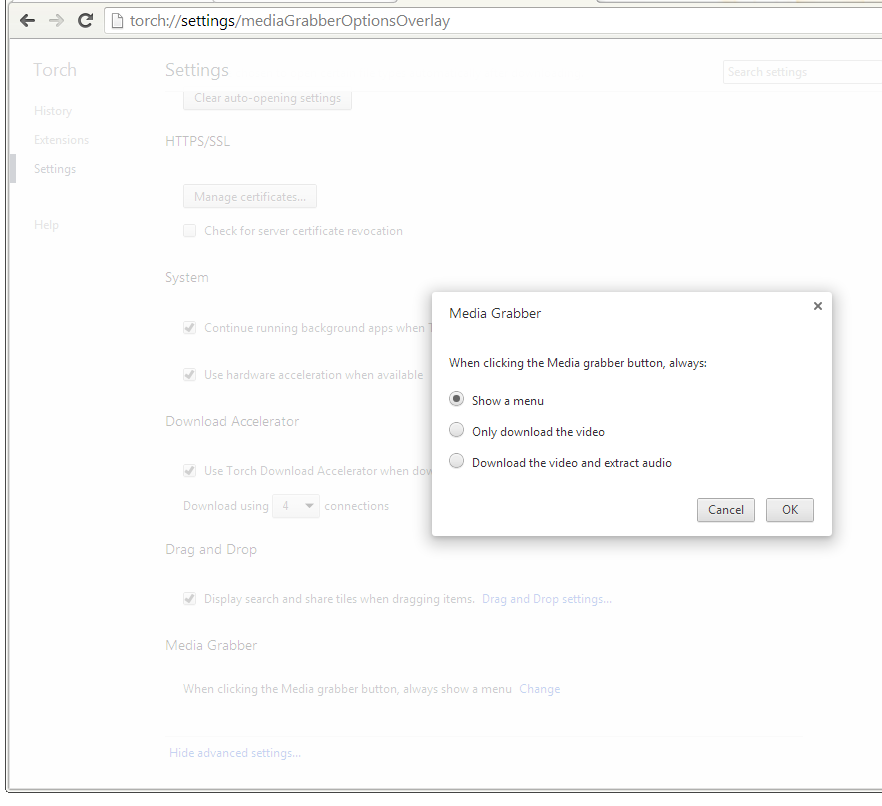Choose 'Only download the video' option

[x=457, y=431]
